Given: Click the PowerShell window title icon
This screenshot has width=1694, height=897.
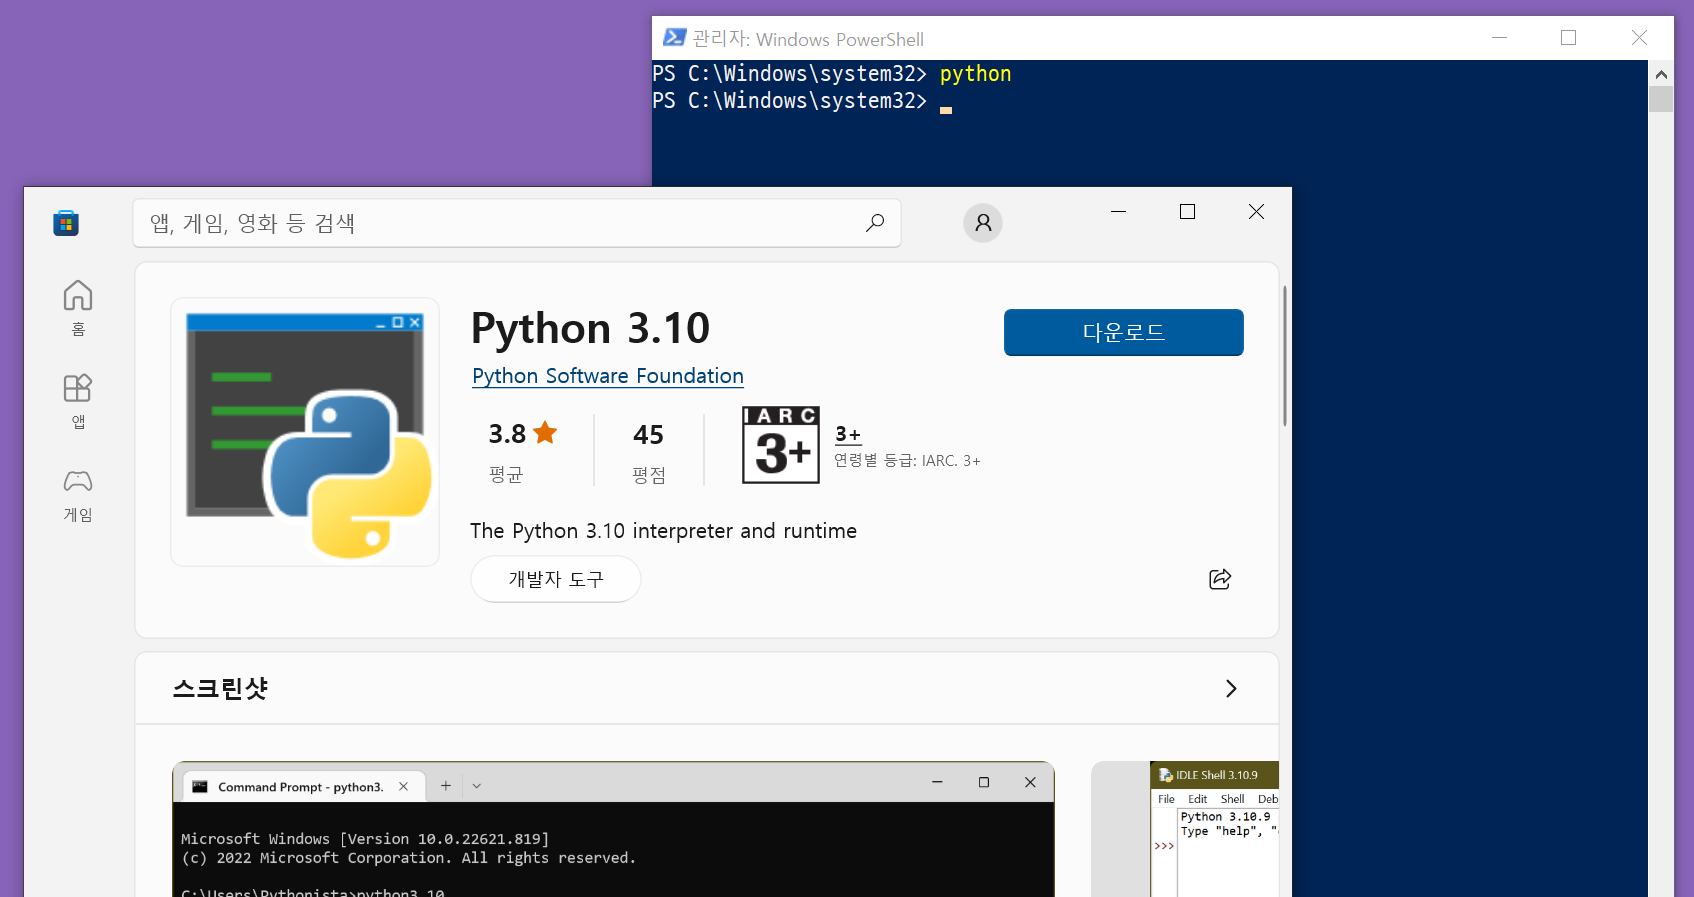Looking at the screenshot, I should 674,38.
